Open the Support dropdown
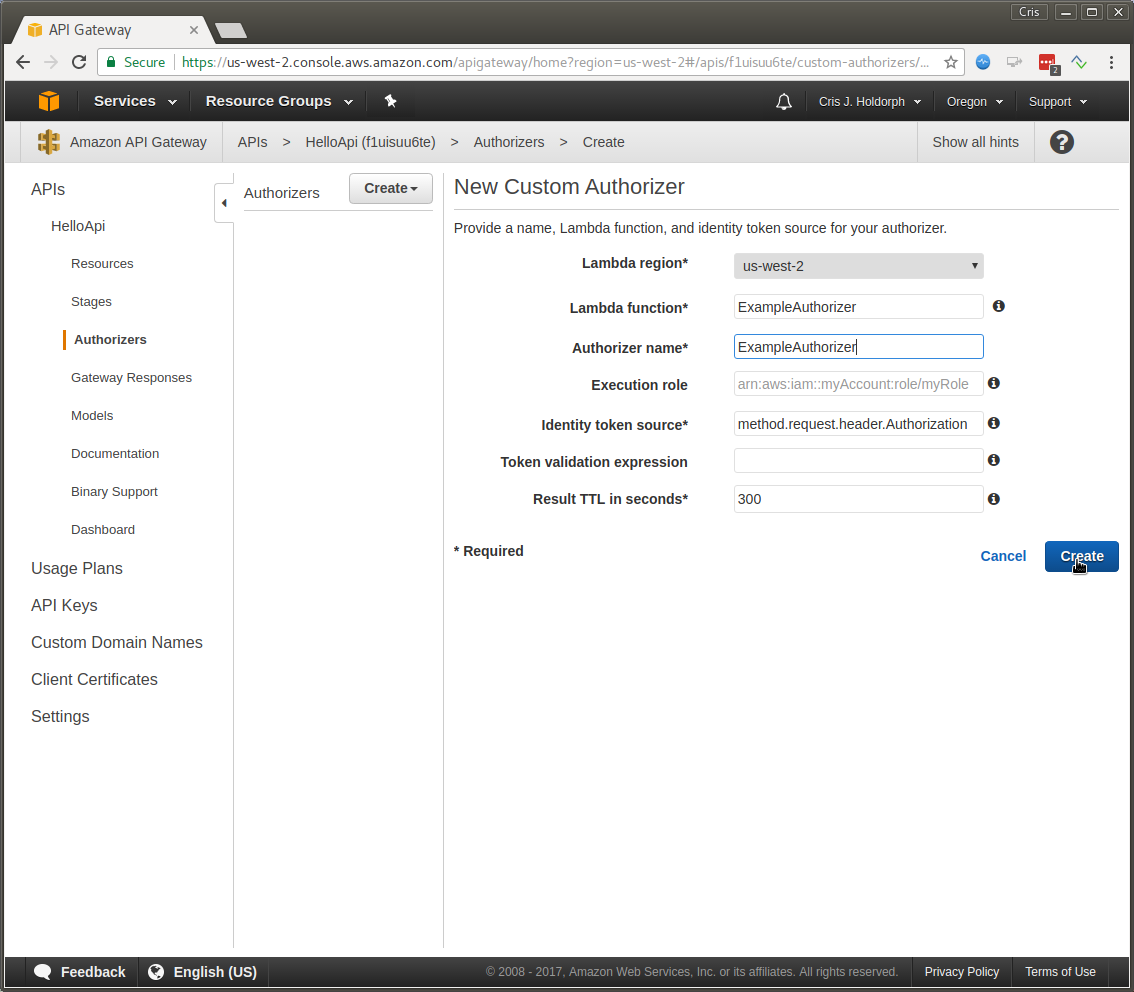 tap(1057, 102)
